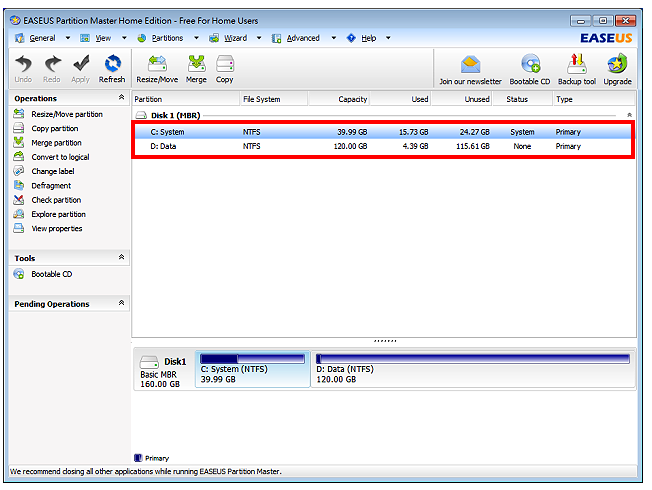Click the 15.73 GB used value
652x490 pixels.
coord(413,132)
